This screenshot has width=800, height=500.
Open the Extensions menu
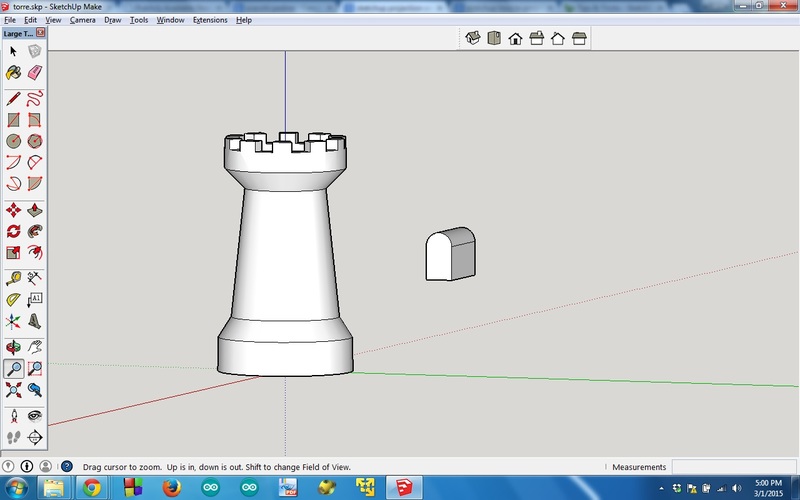point(210,20)
